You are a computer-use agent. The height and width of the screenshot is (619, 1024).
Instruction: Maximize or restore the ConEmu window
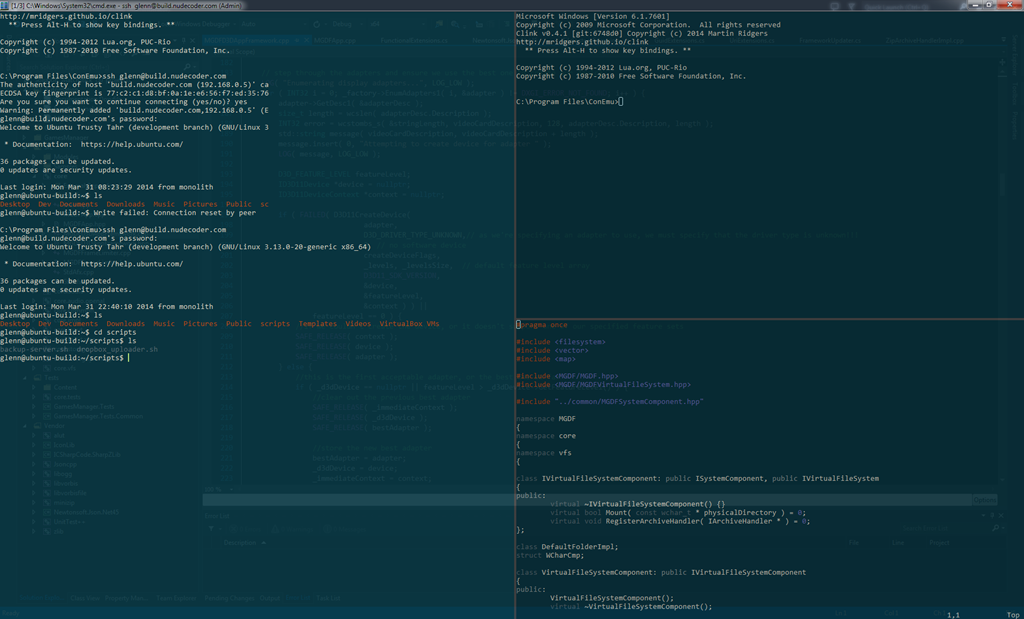[991, 5]
